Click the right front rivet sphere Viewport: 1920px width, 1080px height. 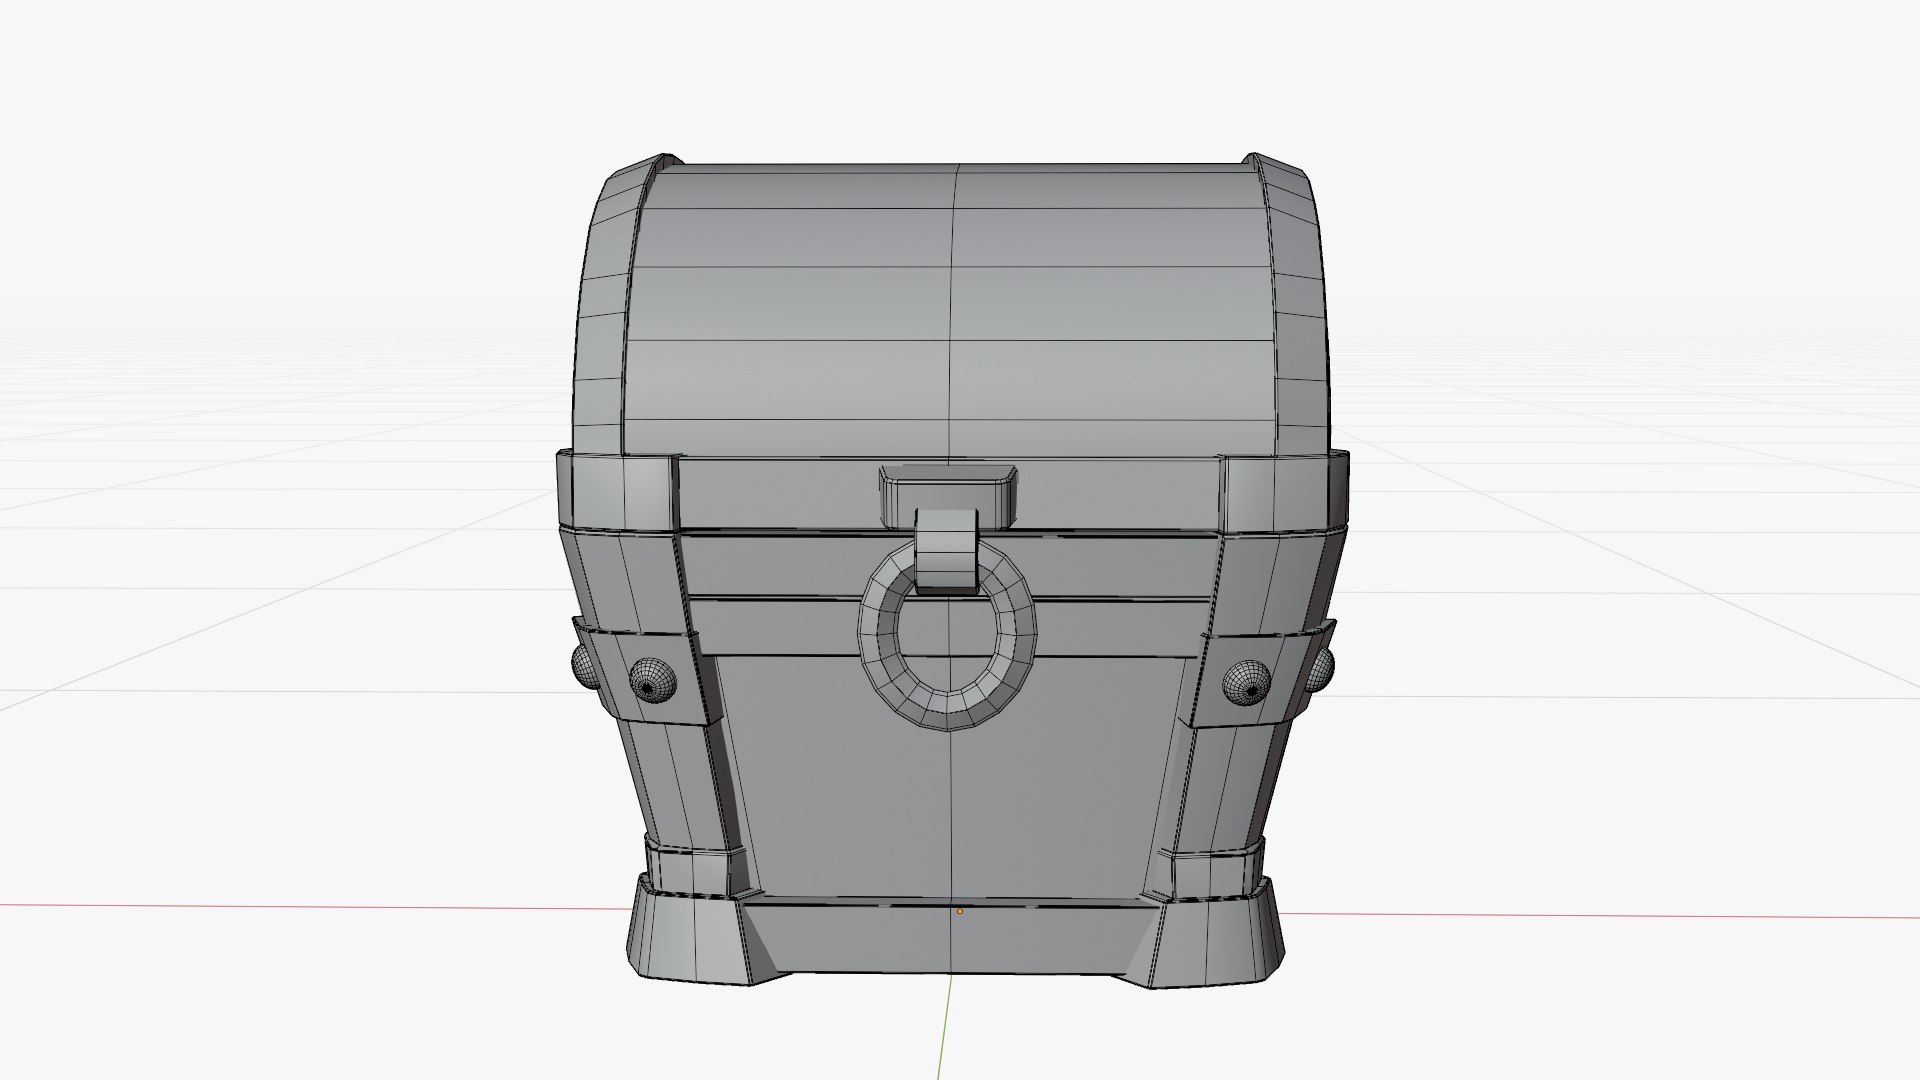pyautogui.click(x=1246, y=682)
